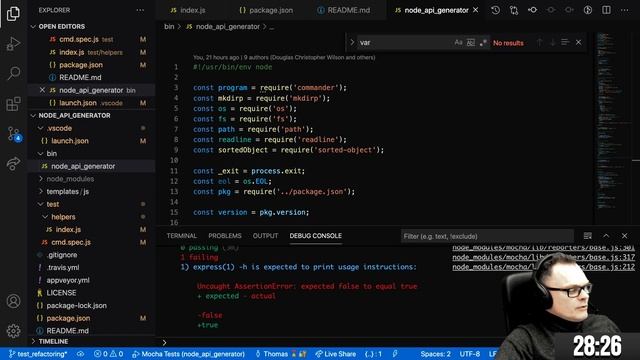
Task: Open the Live Share activity icon
Action: [13, 164]
